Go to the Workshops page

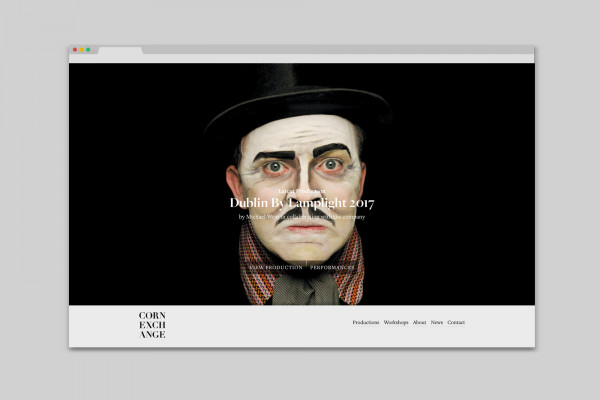coord(396,323)
